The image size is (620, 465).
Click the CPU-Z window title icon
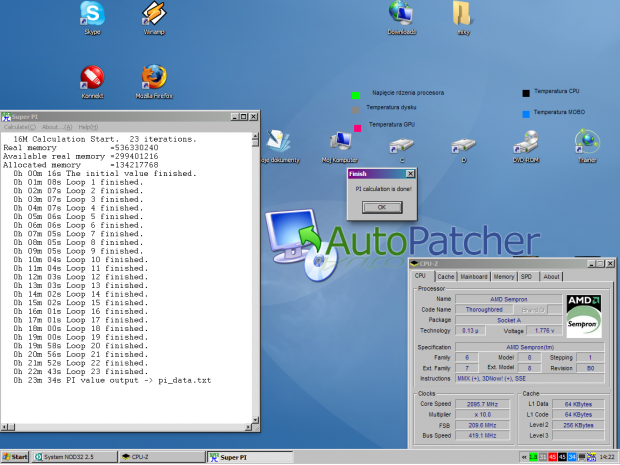(414, 264)
